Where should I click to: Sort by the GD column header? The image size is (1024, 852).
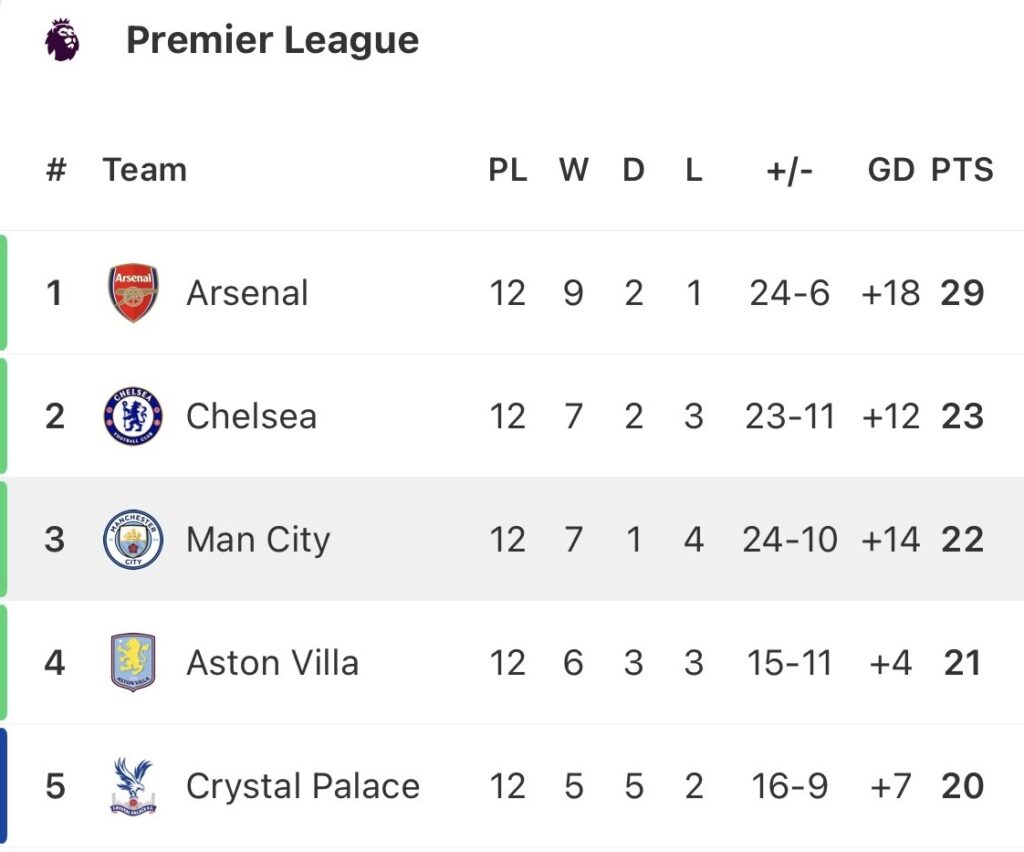coord(890,170)
